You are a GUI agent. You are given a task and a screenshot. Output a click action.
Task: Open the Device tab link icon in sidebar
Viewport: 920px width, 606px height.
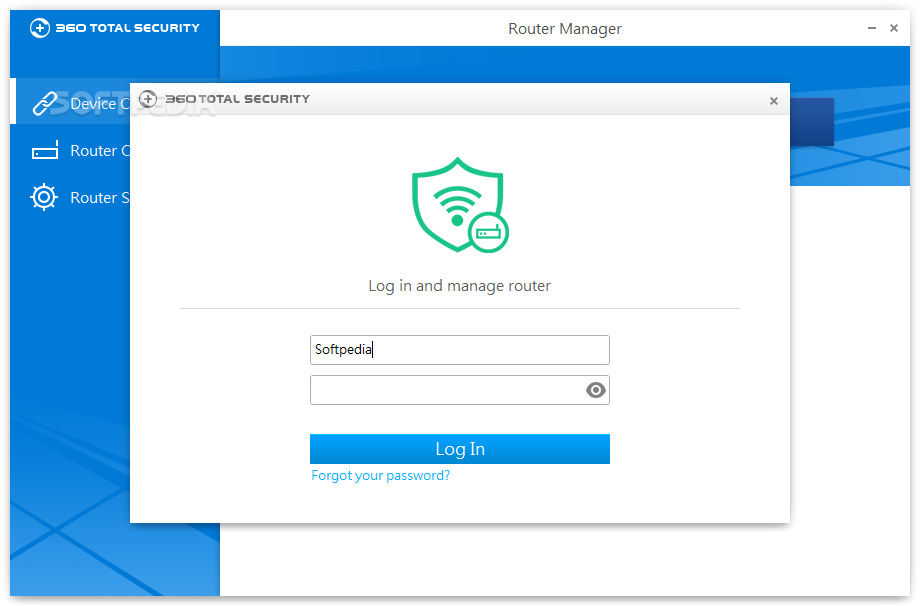coord(45,104)
